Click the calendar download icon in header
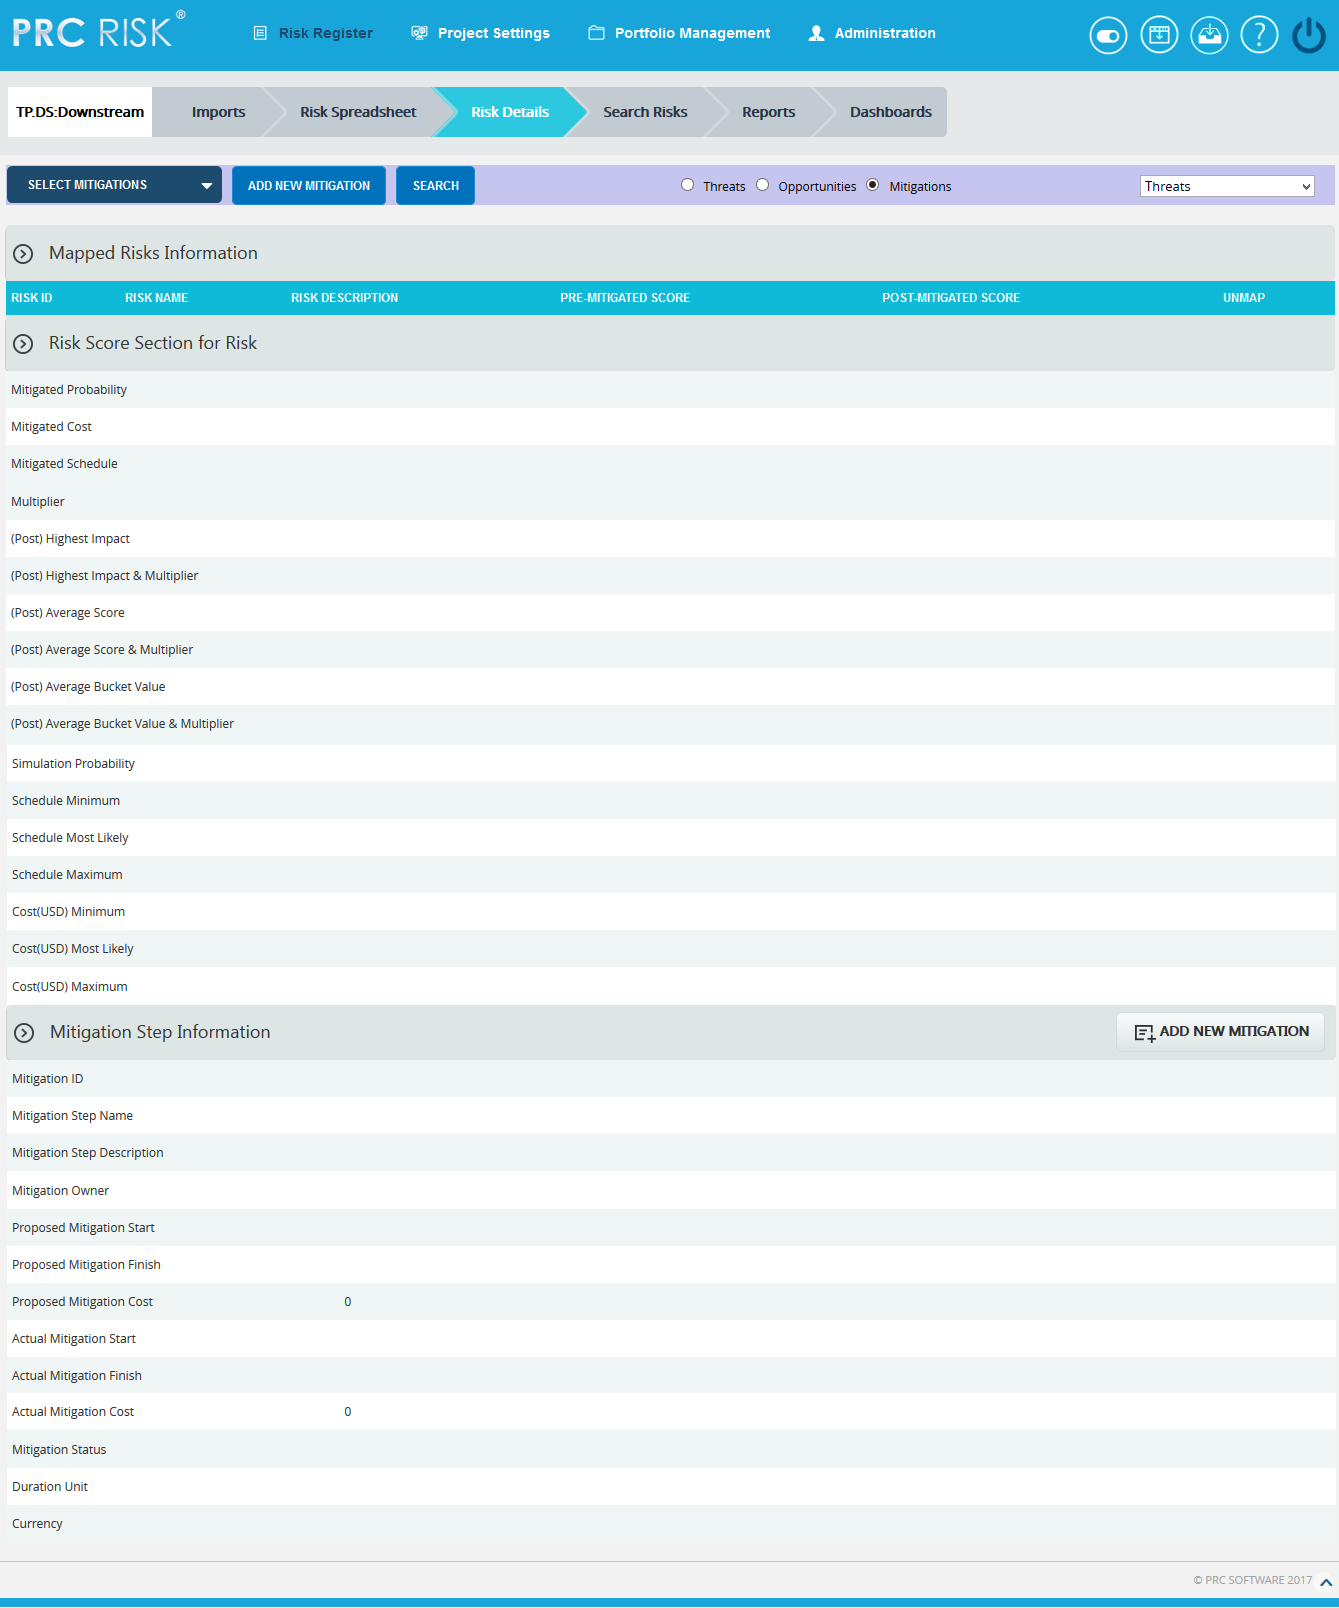The width and height of the screenshot is (1339, 1608). 1159,36
